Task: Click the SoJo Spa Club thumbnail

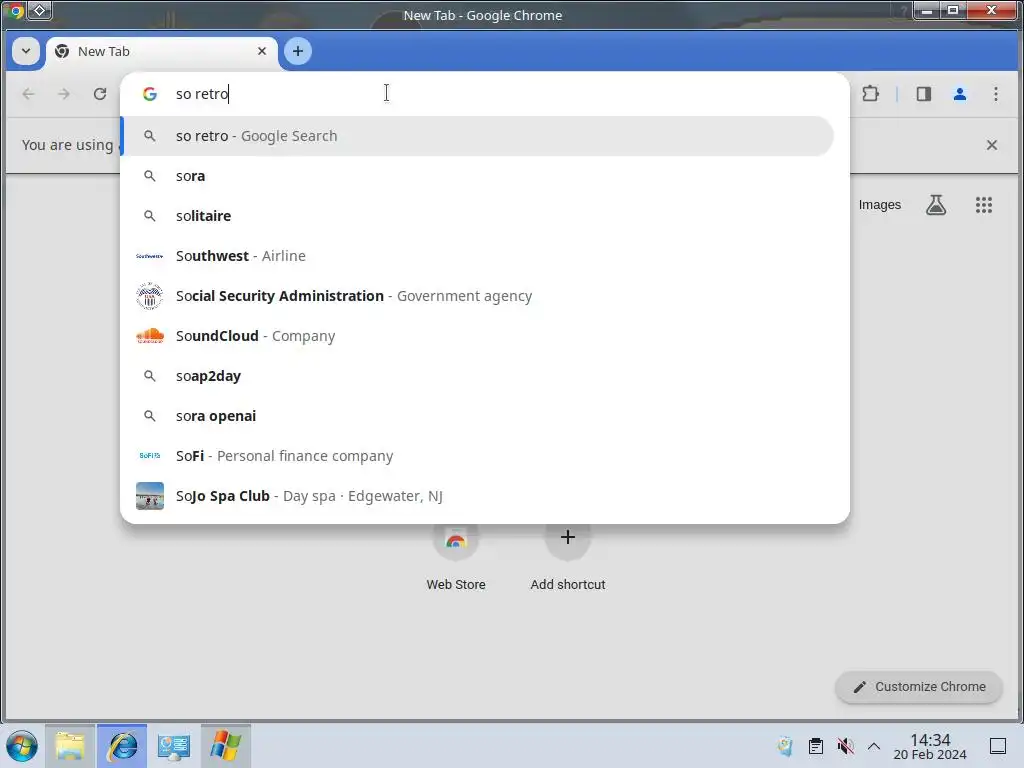Action: coord(150,496)
